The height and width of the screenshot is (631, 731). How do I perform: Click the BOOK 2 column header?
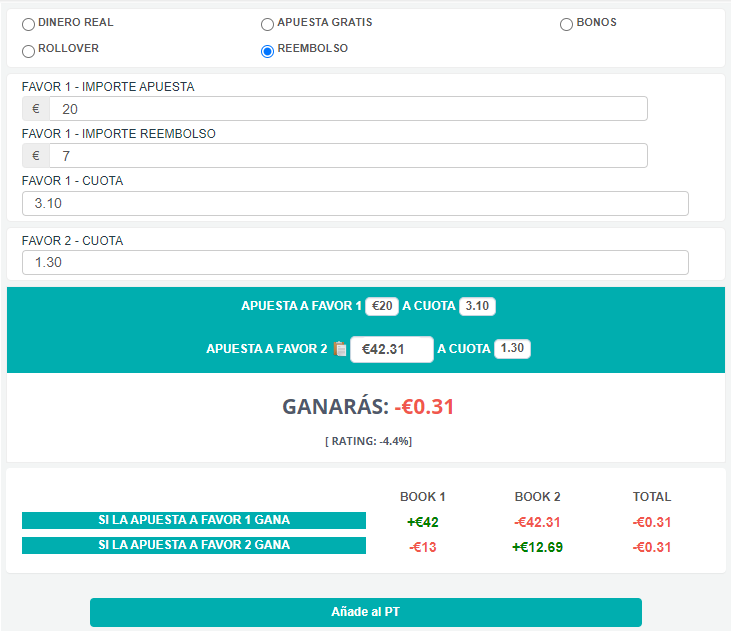click(x=537, y=497)
